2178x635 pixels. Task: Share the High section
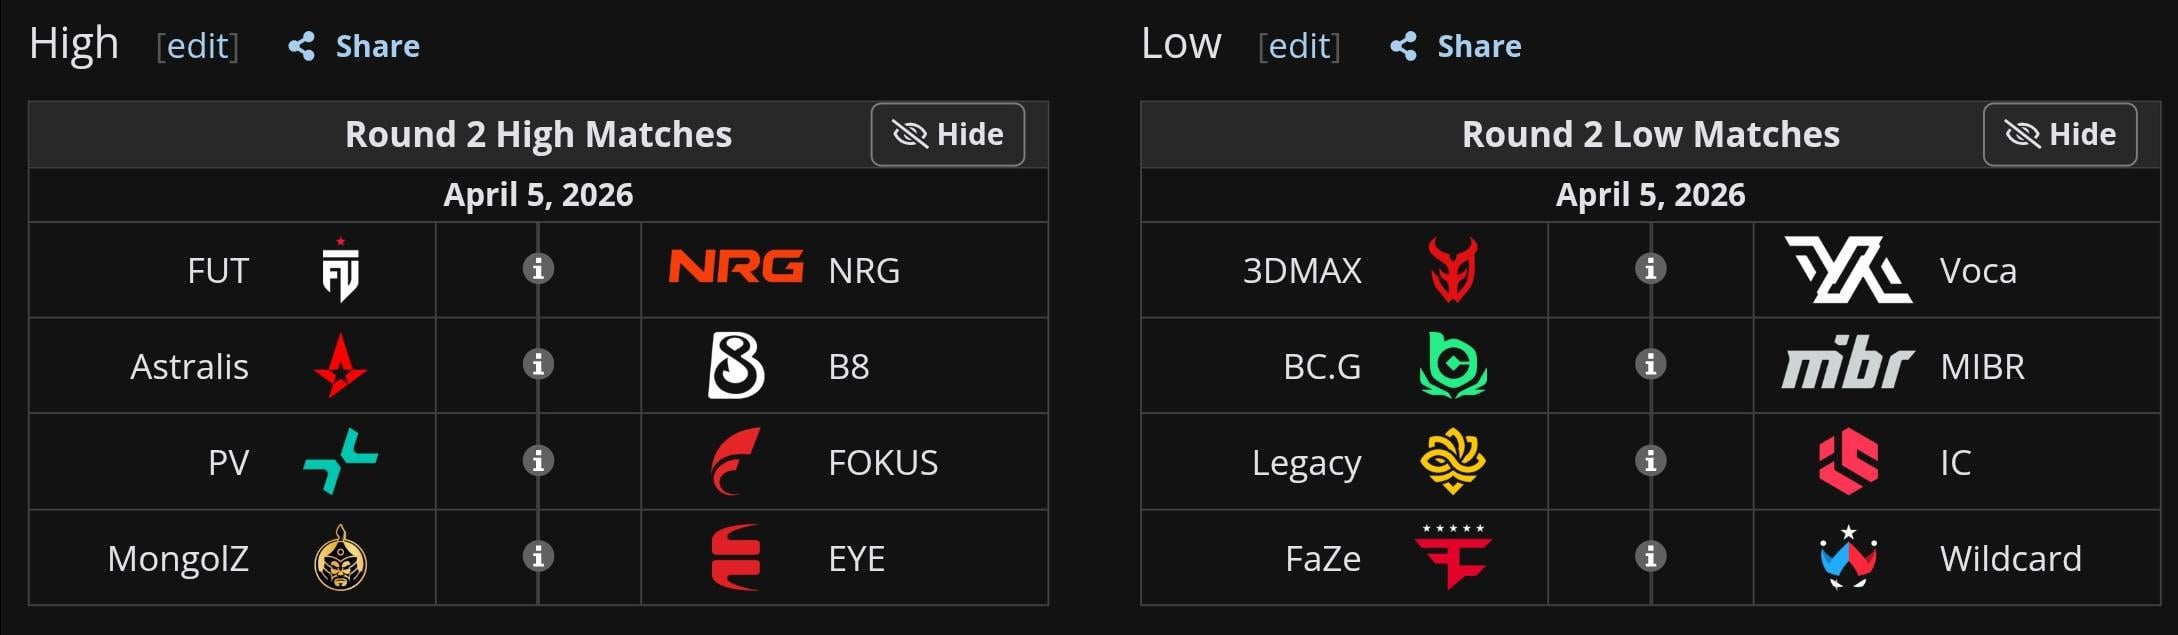point(354,46)
